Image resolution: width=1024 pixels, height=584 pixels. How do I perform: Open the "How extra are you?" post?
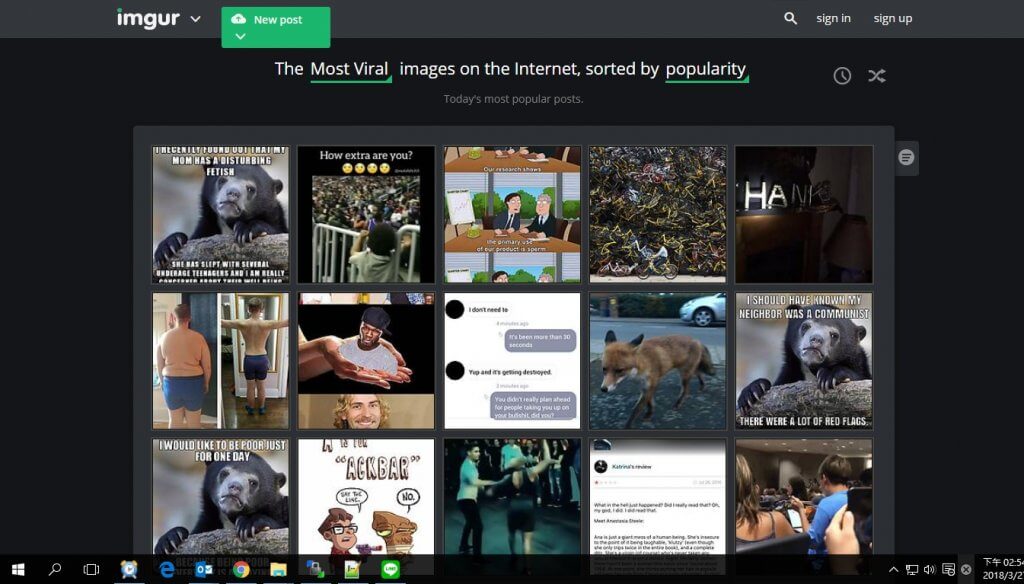(366, 214)
